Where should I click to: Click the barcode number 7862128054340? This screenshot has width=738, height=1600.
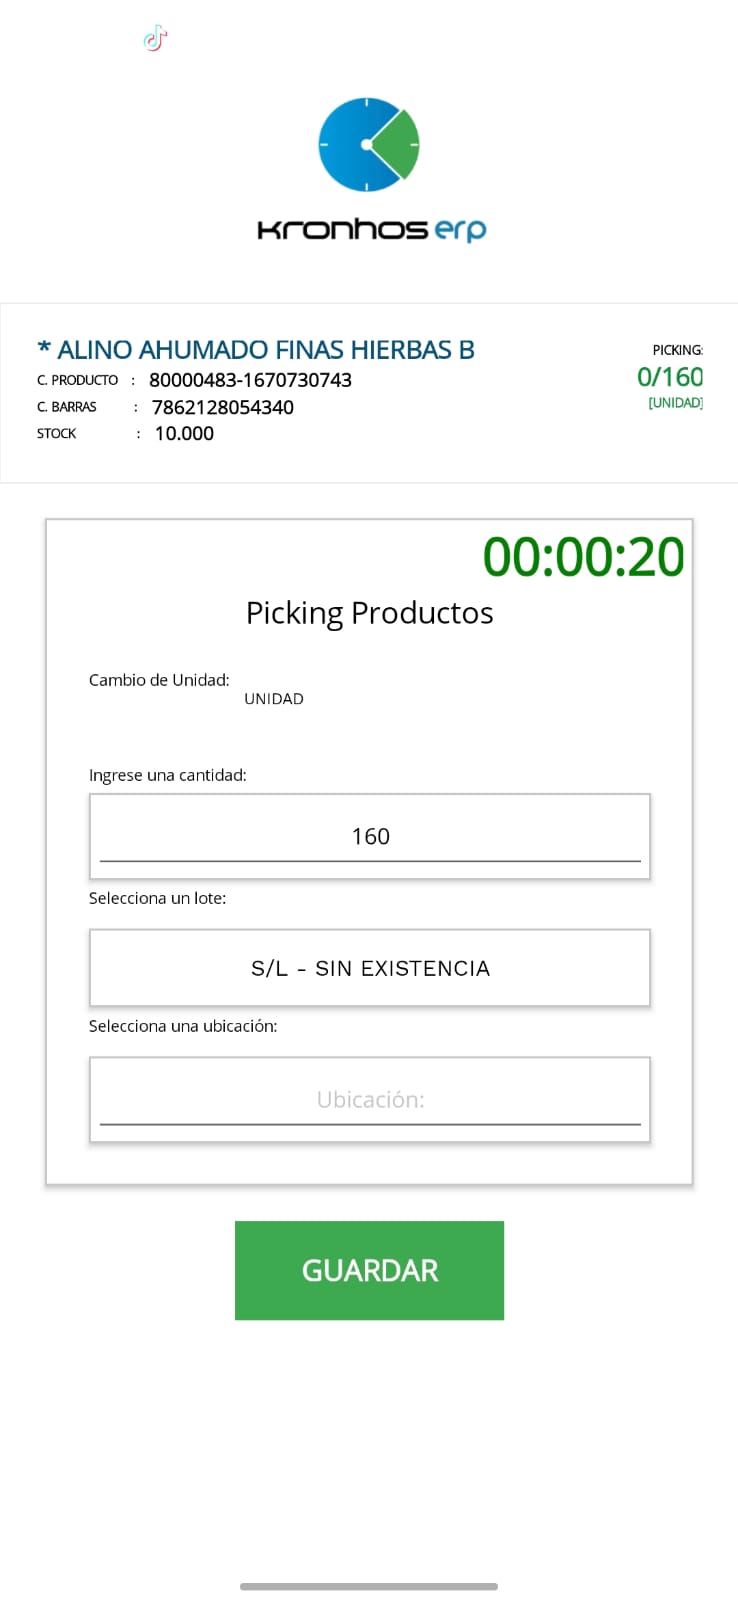(222, 407)
